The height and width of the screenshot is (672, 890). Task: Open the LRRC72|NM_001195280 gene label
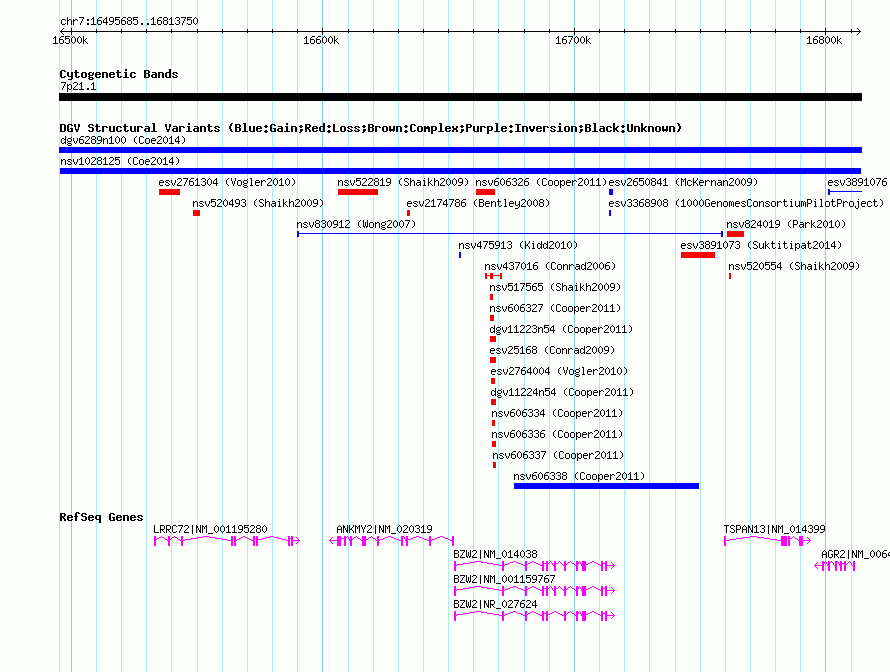(210, 529)
